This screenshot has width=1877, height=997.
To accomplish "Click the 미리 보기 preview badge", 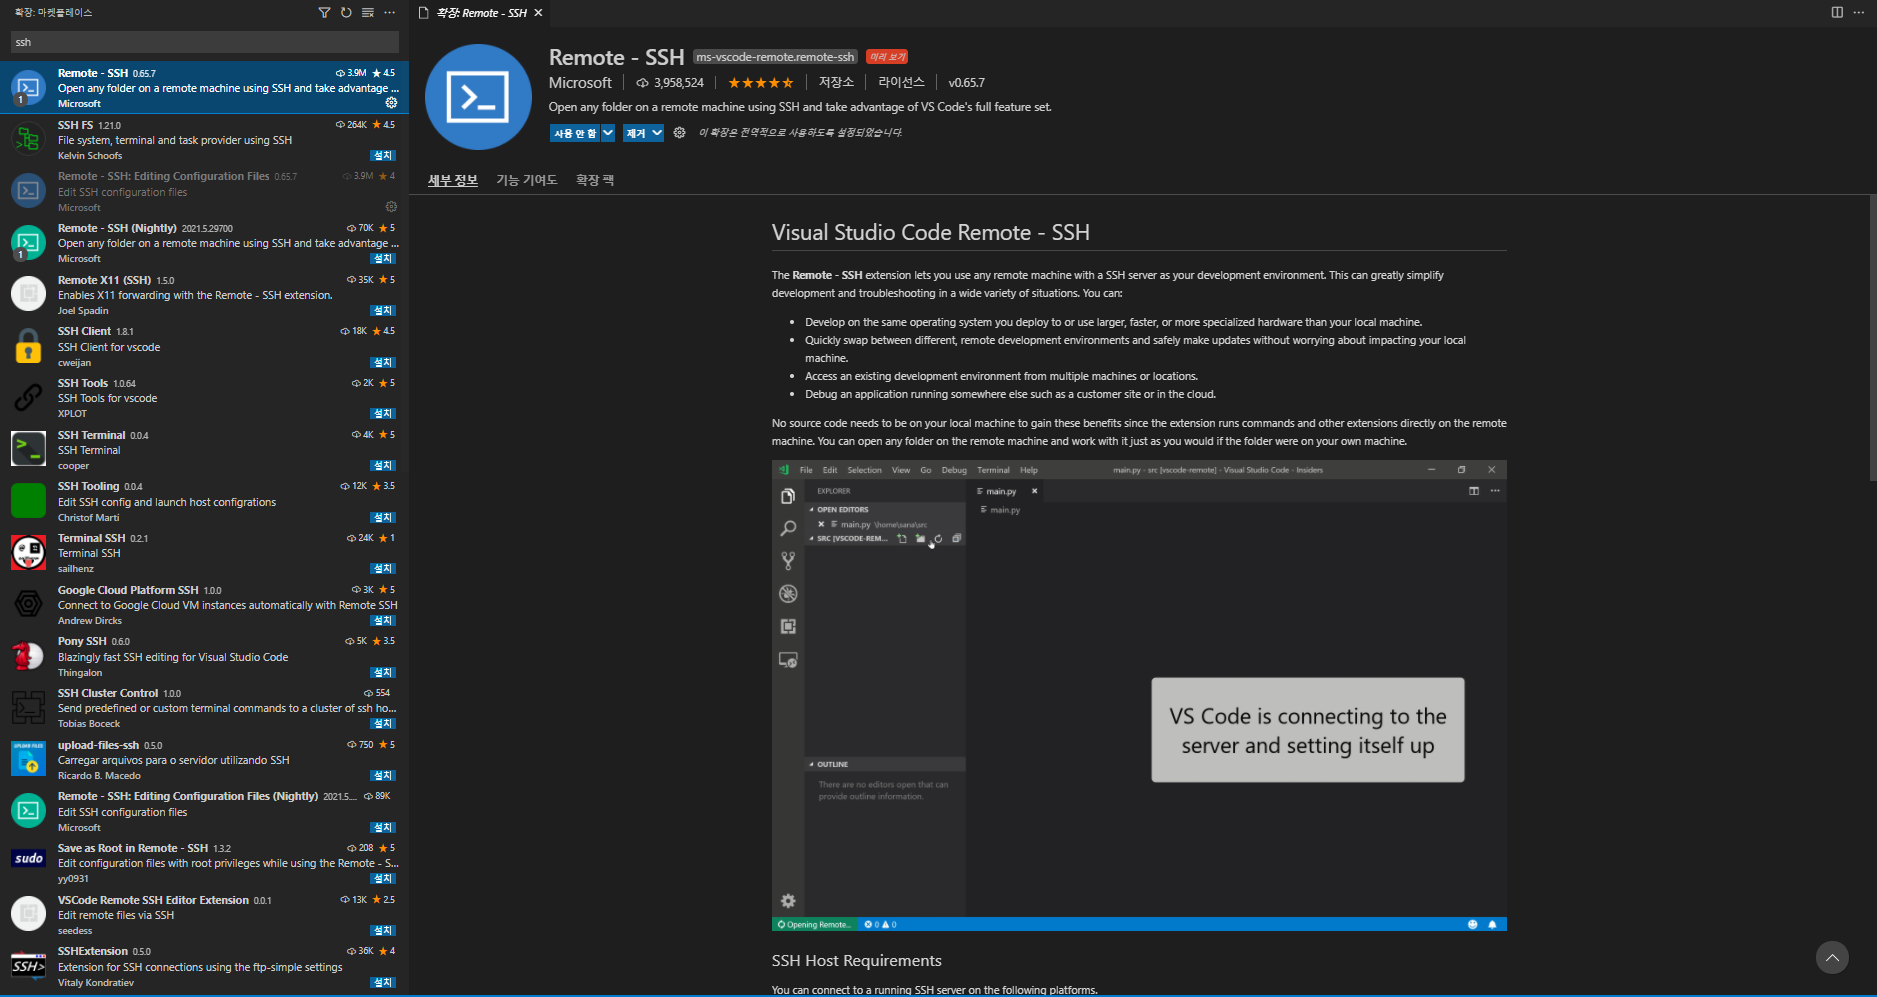I will point(887,57).
